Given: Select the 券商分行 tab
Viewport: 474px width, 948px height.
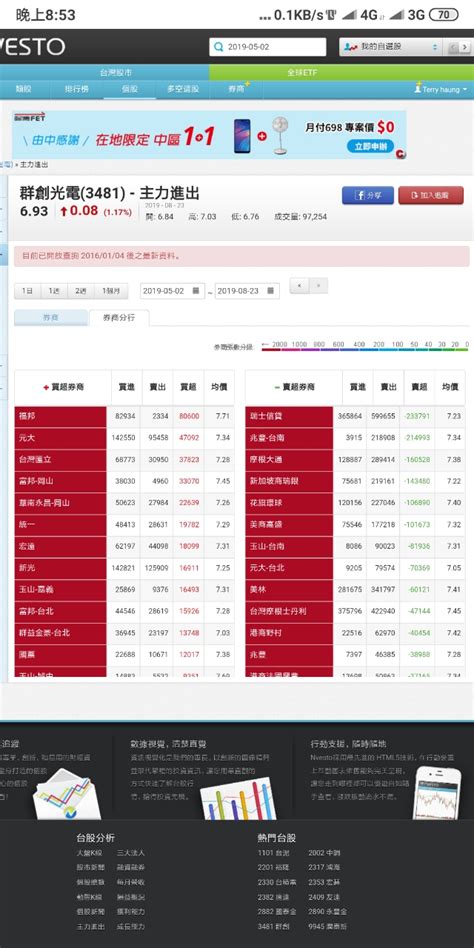Looking at the screenshot, I should click(118, 317).
